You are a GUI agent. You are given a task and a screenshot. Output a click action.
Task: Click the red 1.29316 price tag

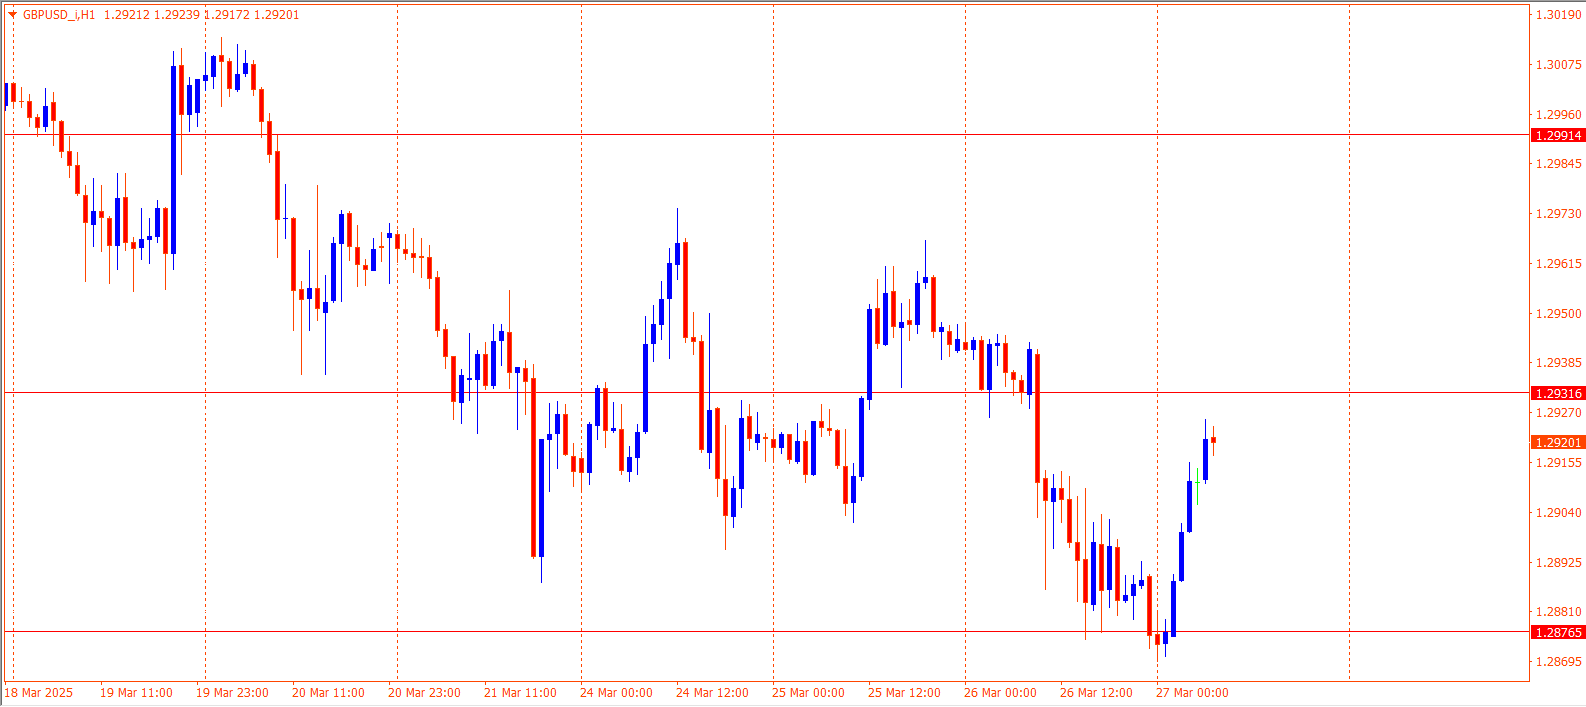[1558, 393]
